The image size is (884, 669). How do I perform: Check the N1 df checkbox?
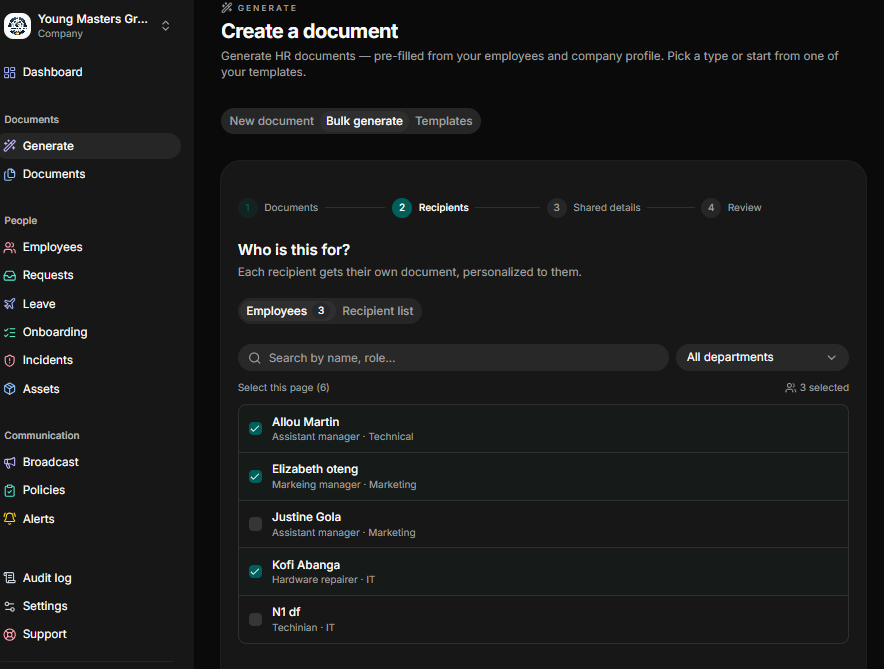point(255,619)
